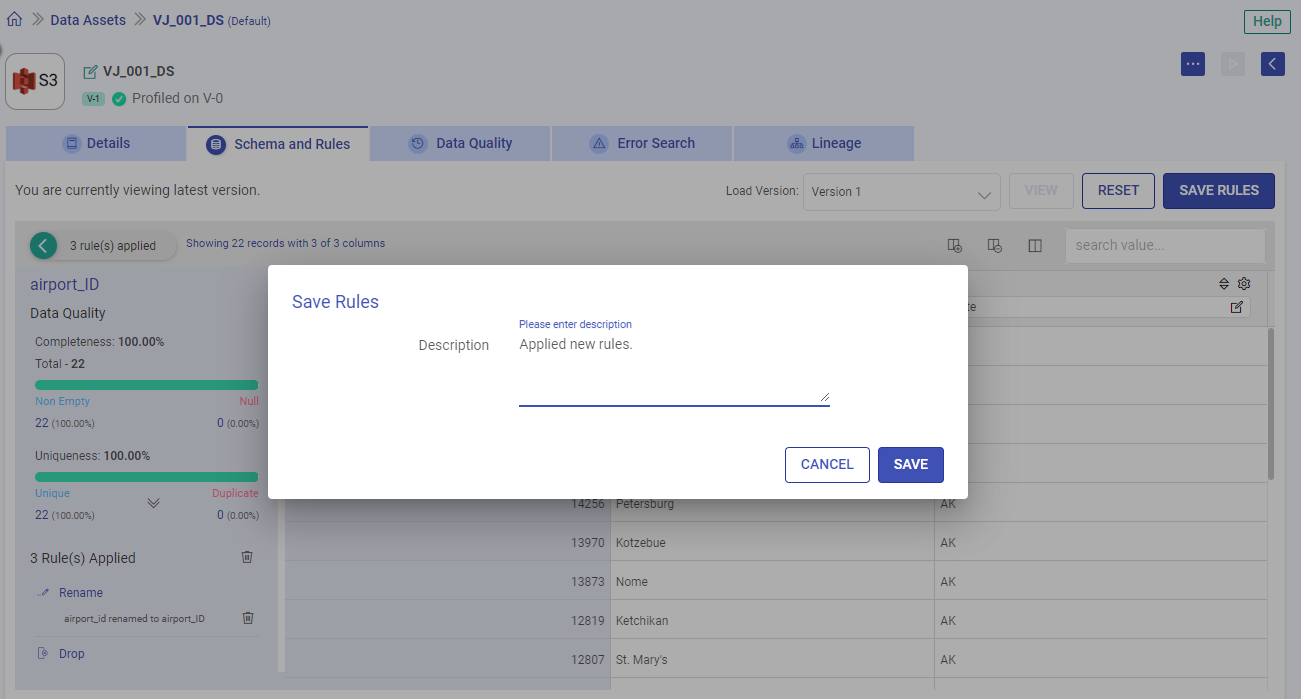1301x699 pixels.
Task: Click the edit pencil beside VJ_001_DS title
Action: (x=91, y=72)
